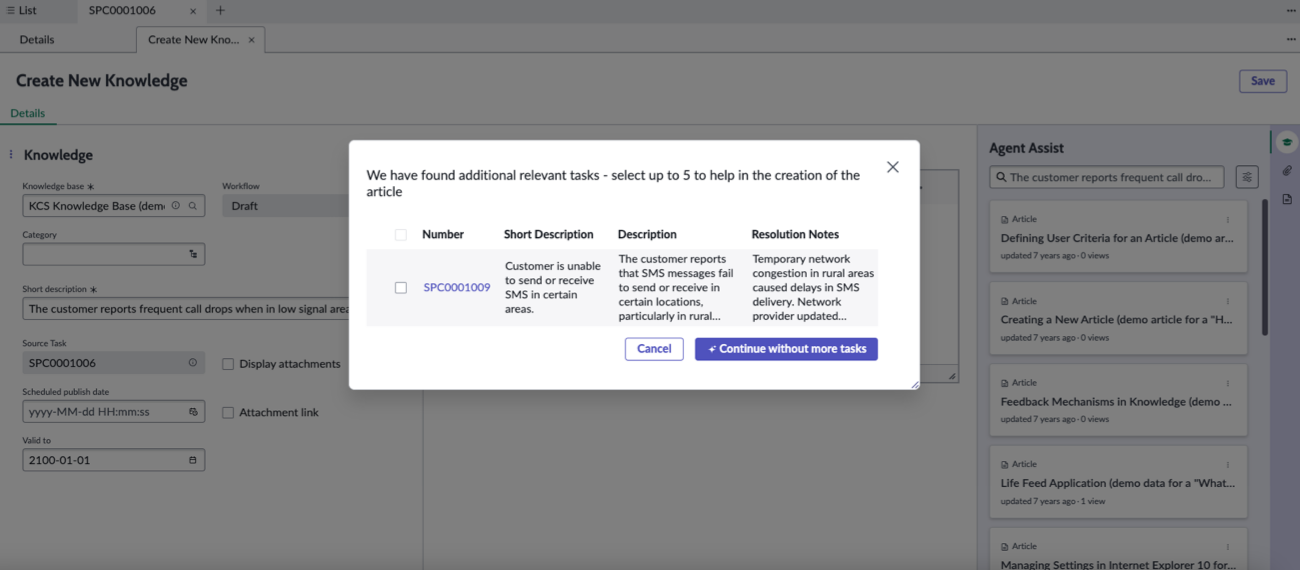This screenshot has height=570, width=1300.
Task: Toggle Attachment link checkbox
Action: pyautogui.click(x=228, y=412)
